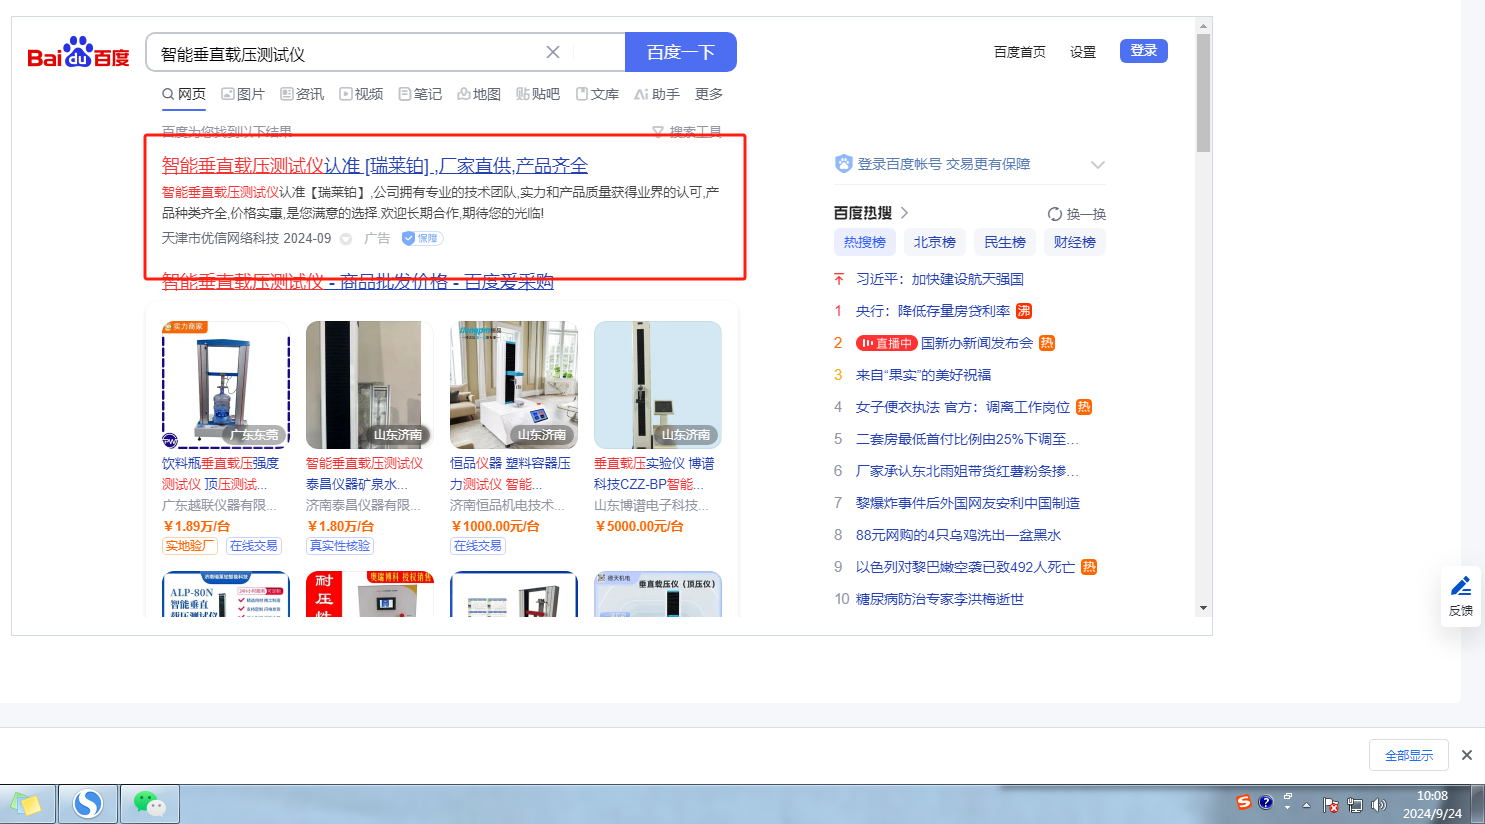This screenshot has height=824, width=1485.
Task: Click the 热 badge beside 女子便衣执法 headline
Action: pos(1084,407)
